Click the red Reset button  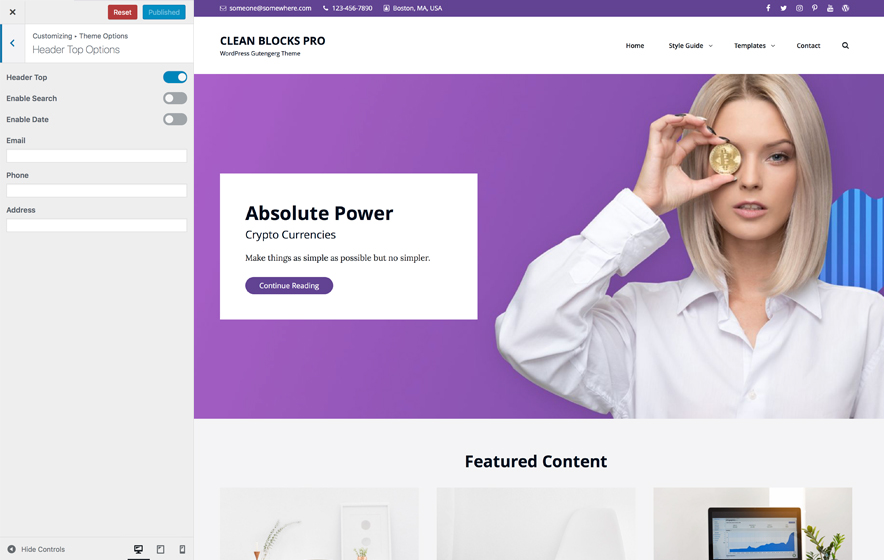point(122,12)
